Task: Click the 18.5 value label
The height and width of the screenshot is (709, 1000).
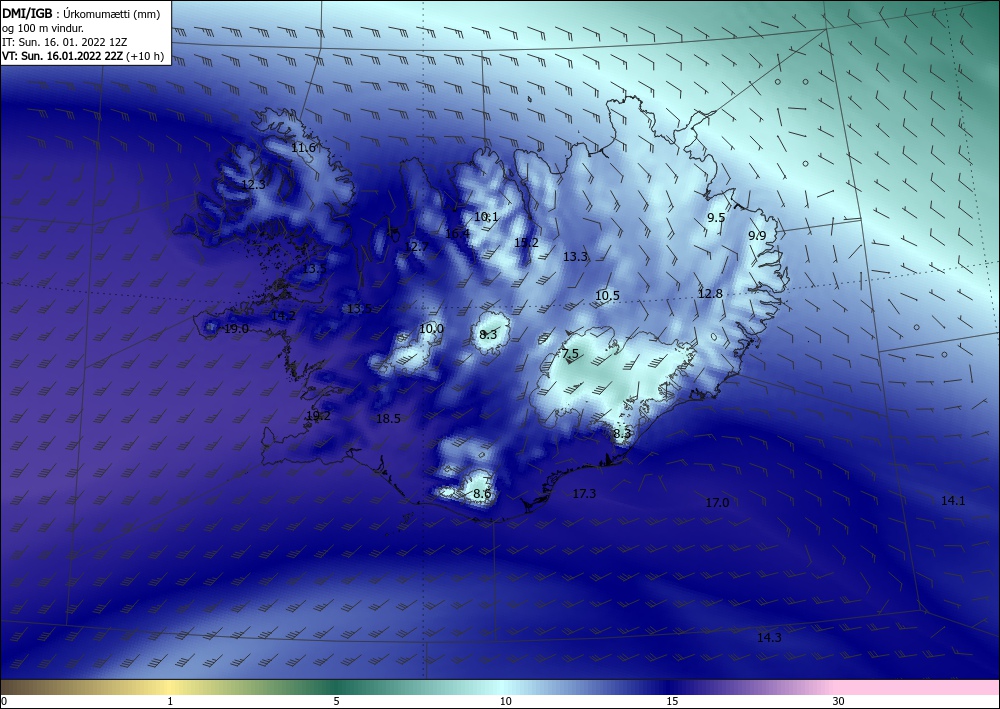Action: [388, 419]
